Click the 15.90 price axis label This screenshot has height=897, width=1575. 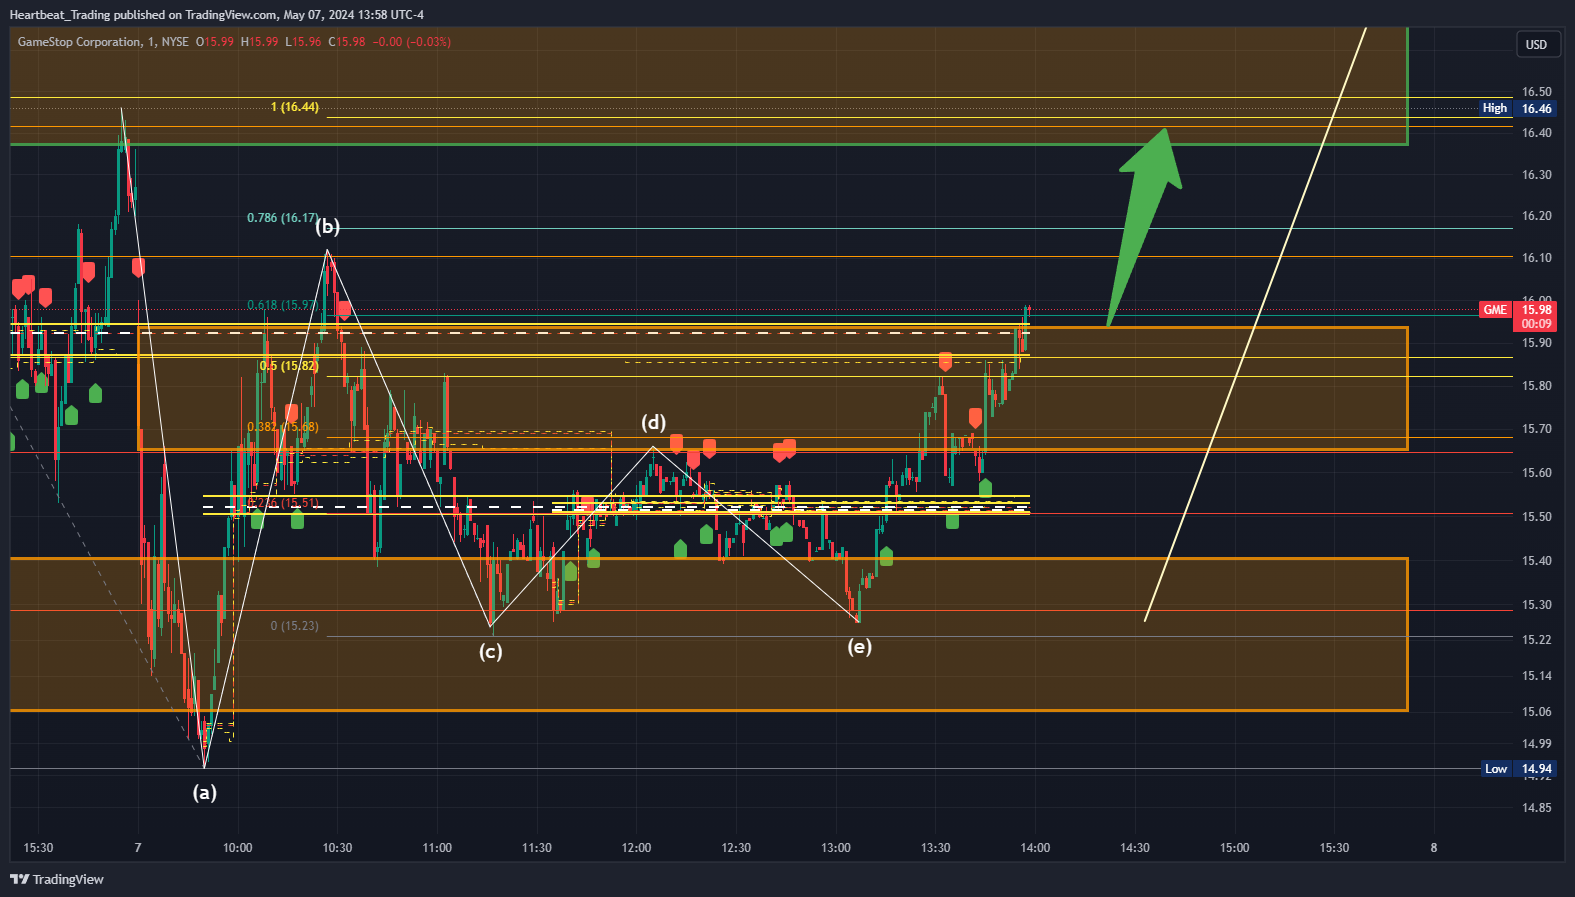pos(1537,343)
